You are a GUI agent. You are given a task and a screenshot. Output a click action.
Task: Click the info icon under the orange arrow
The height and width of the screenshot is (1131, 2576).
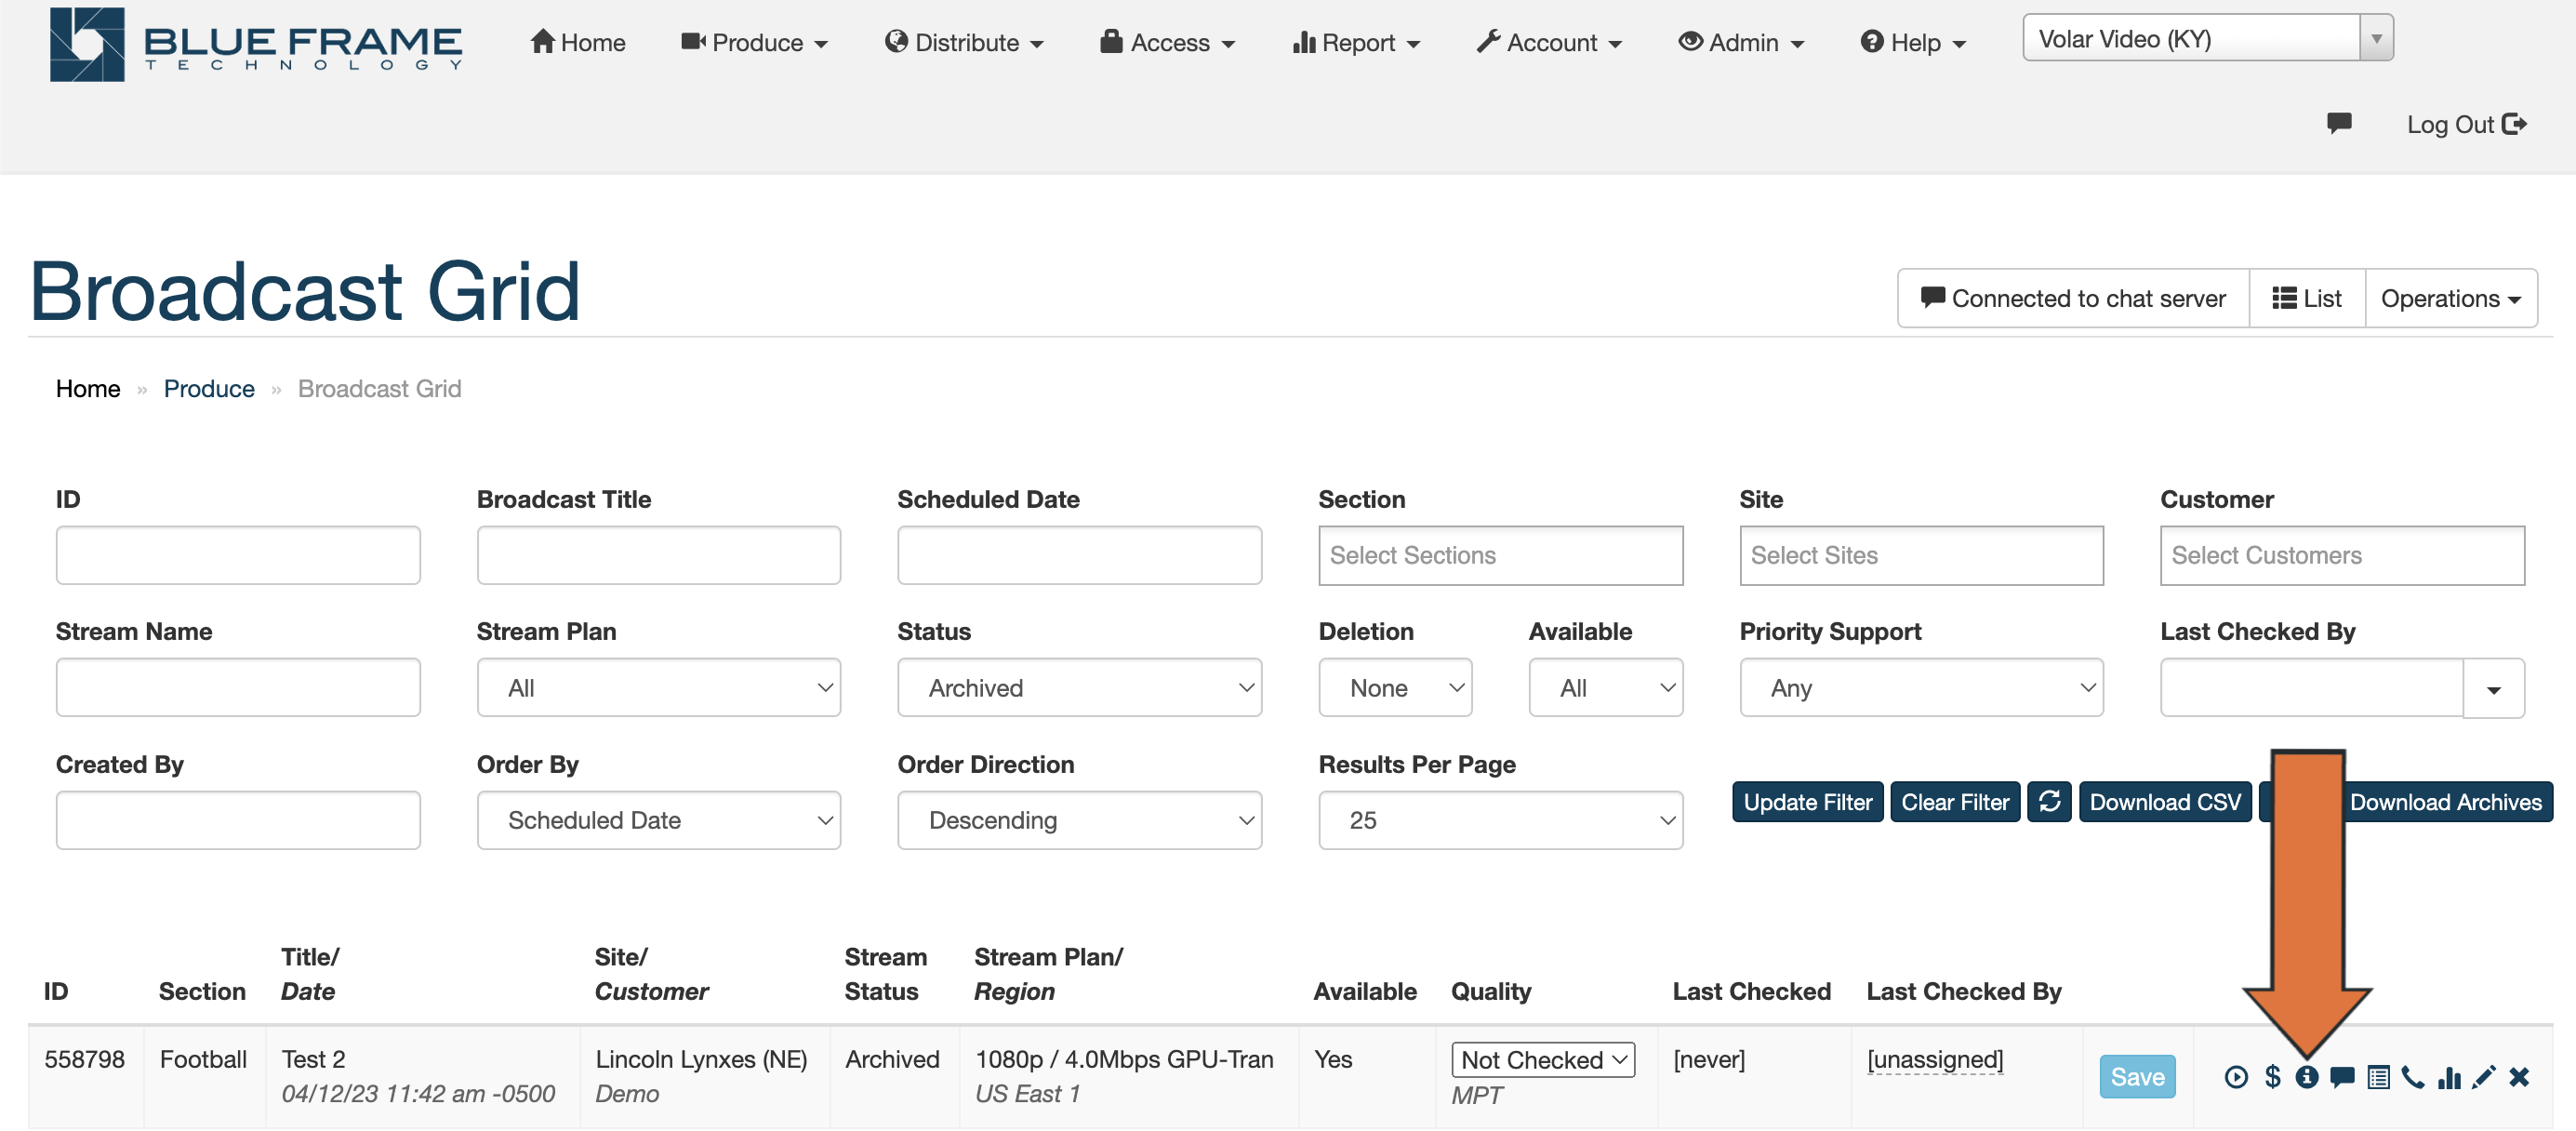[2307, 1080]
